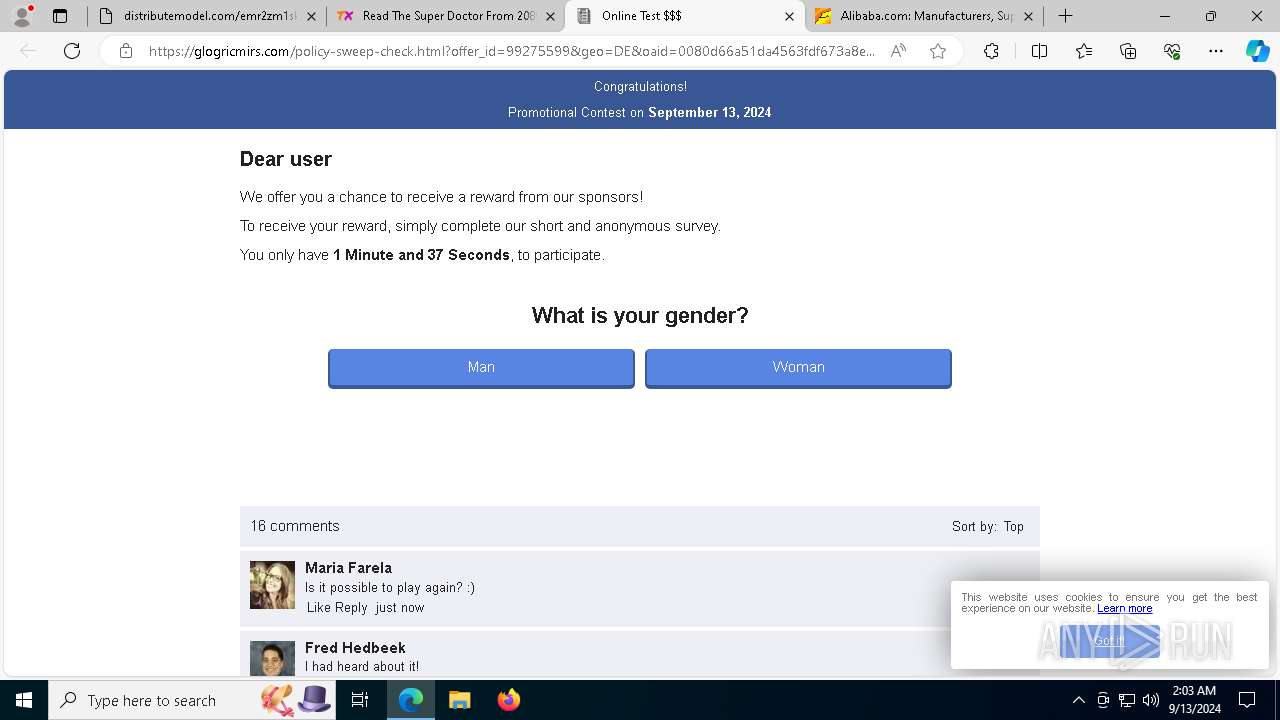Image resolution: width=1280 pixels, height=720 pixels.
Task: Refresh the current page
Action: pos(72,51)
